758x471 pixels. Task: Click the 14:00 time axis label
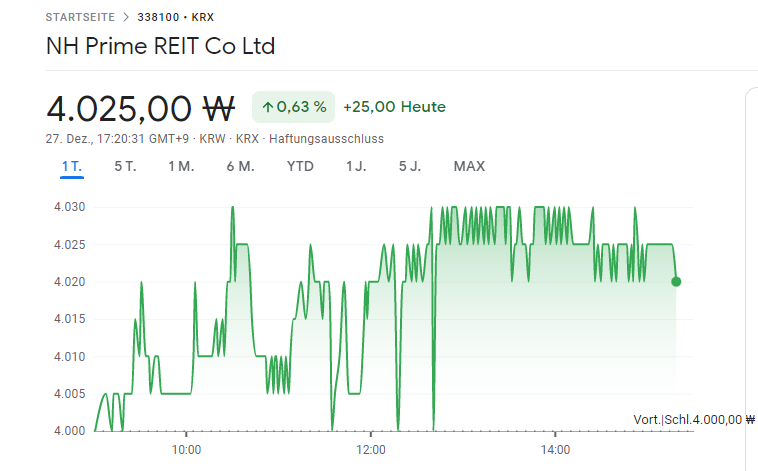(555, 450)
